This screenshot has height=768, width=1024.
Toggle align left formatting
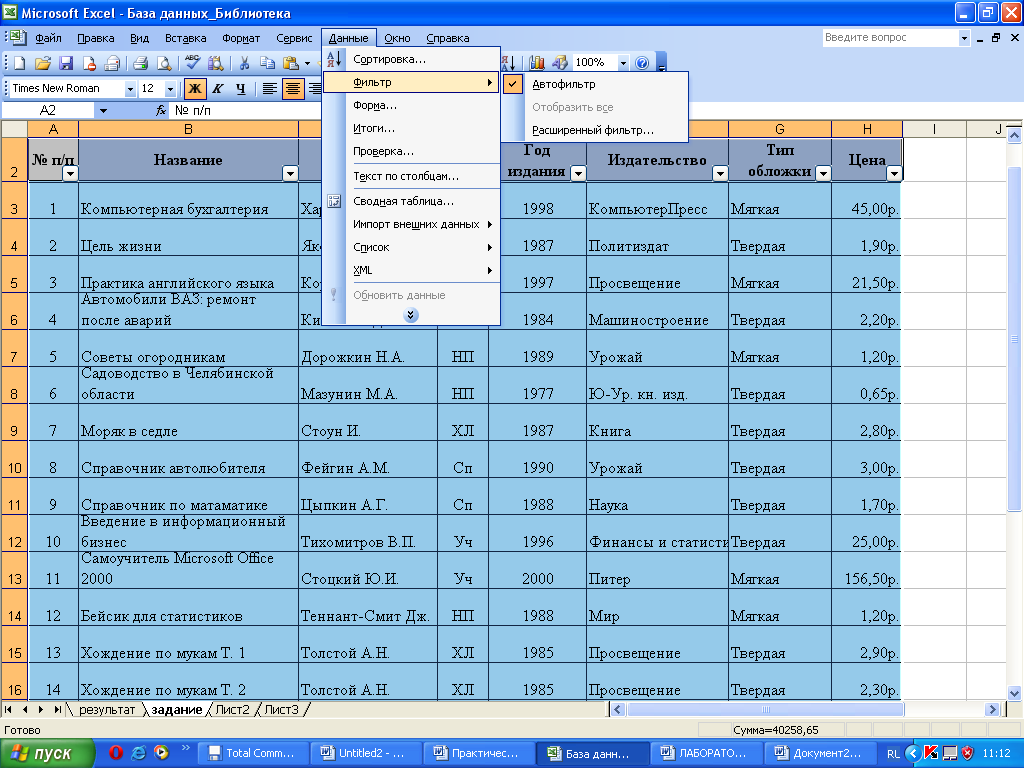click(269, 88)
